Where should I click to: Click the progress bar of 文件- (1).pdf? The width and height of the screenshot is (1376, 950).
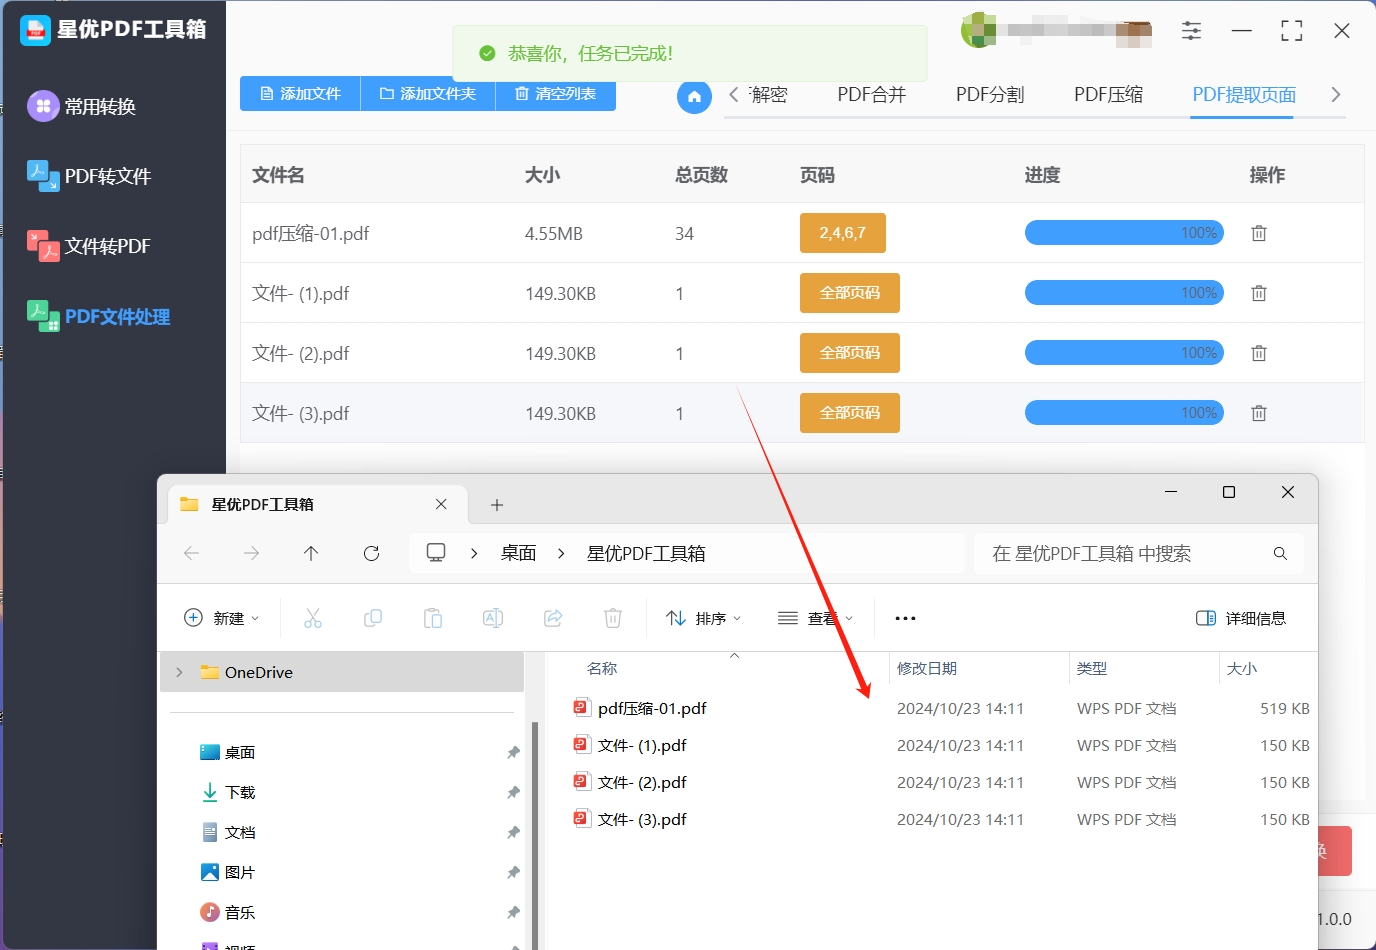[1124, 293]
